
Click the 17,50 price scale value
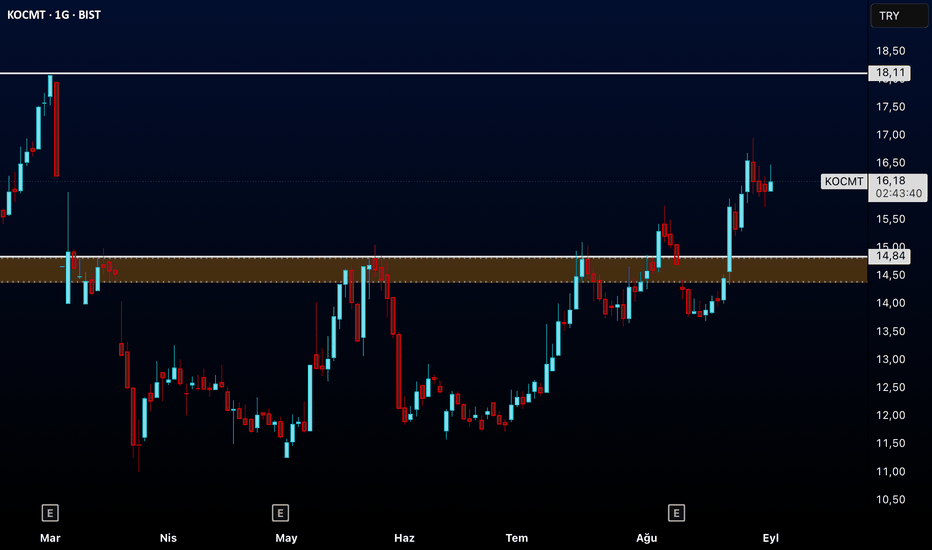point(890,107)
